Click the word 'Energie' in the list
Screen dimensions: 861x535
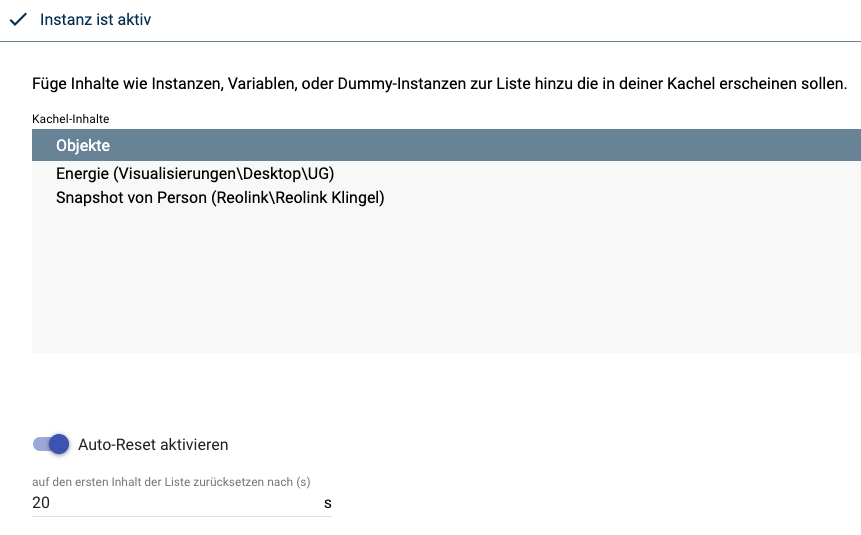pos(82,174)
